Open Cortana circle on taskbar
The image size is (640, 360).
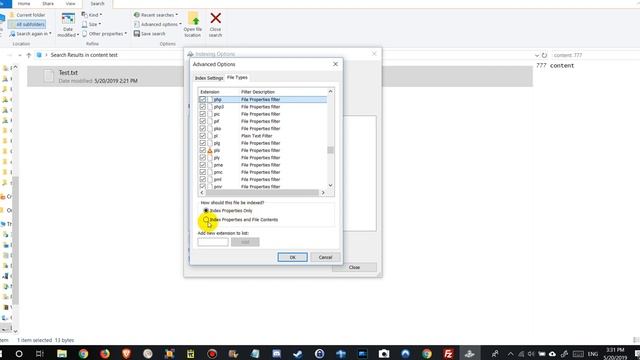(x=19, y=353)
